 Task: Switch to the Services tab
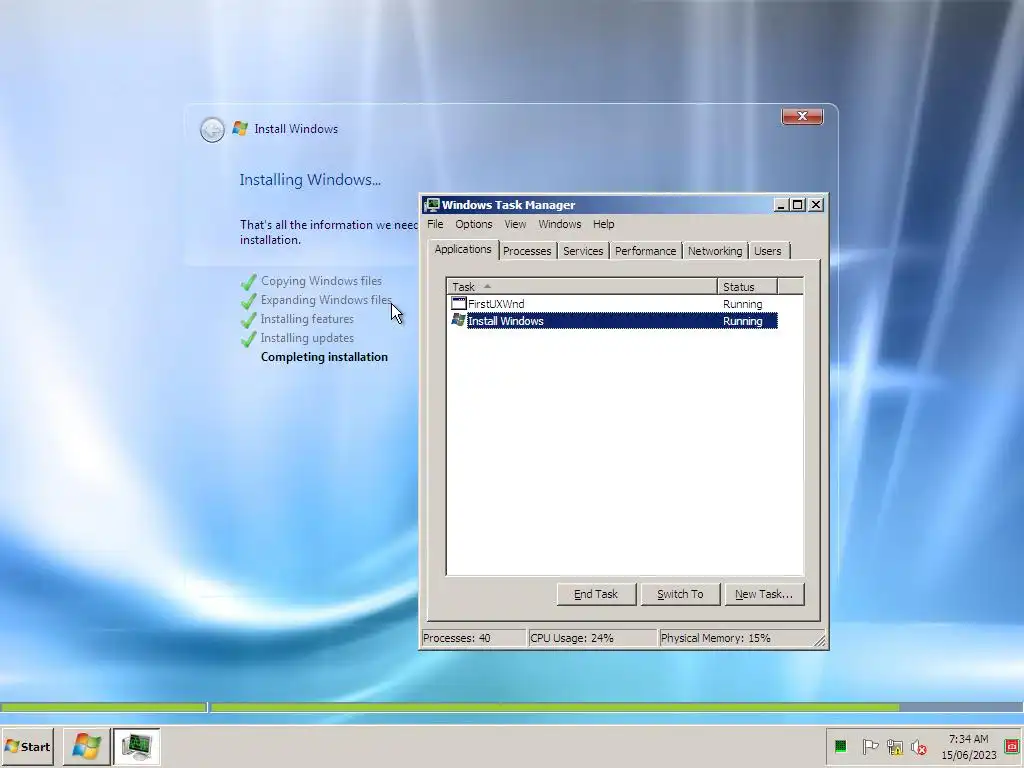(583, 251)
